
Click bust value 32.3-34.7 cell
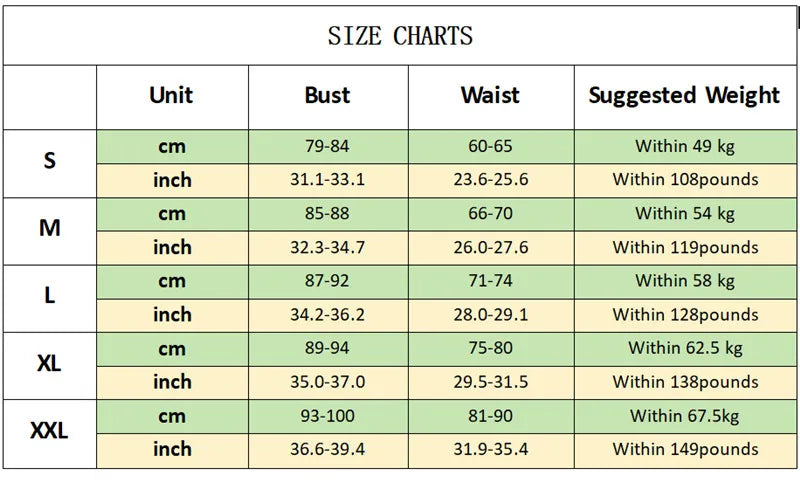point(327,247)
